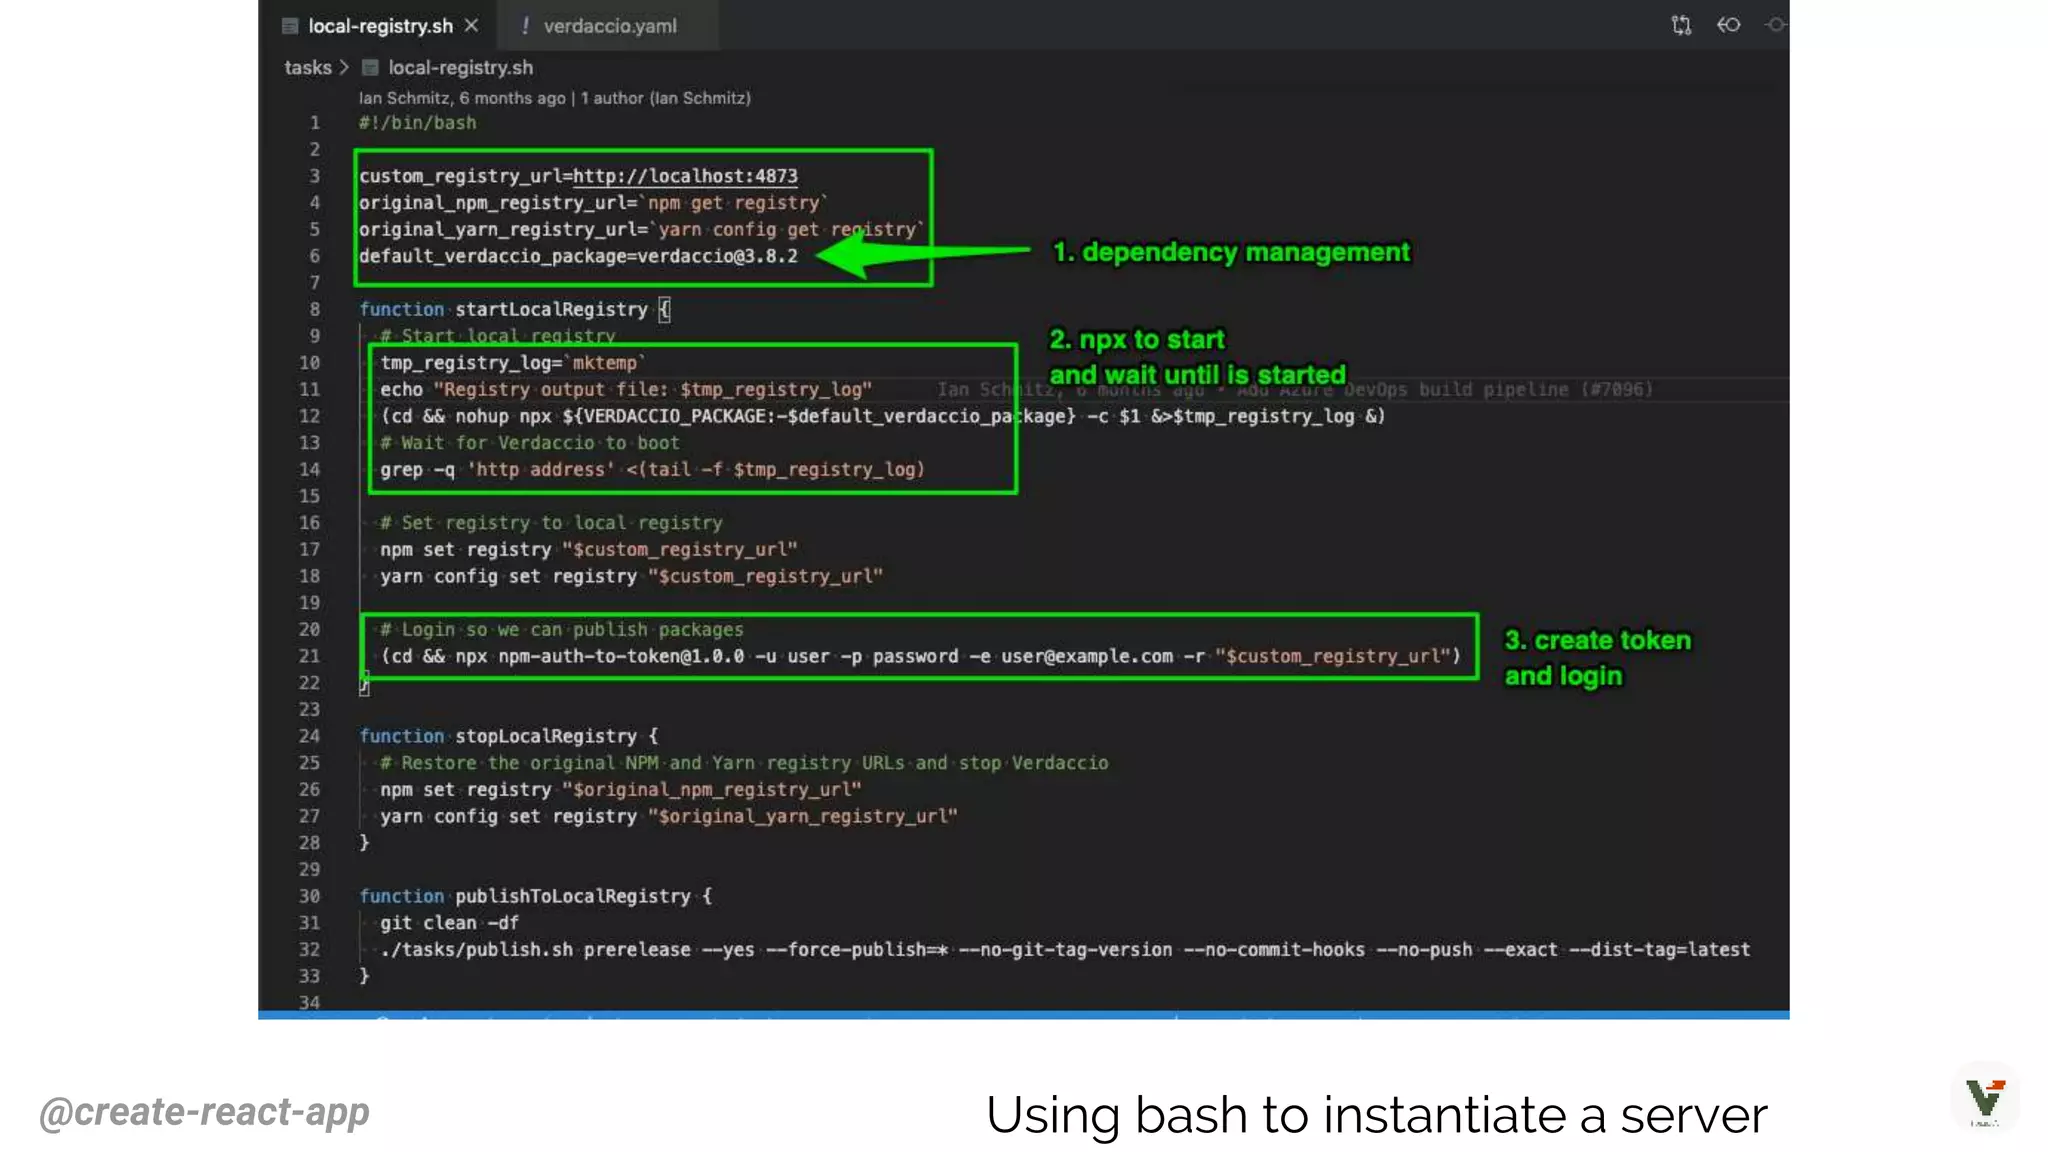Click the file icon on local-registry.sh tab
This screenshot has height=1152, width=2048.
click(290, 26)
